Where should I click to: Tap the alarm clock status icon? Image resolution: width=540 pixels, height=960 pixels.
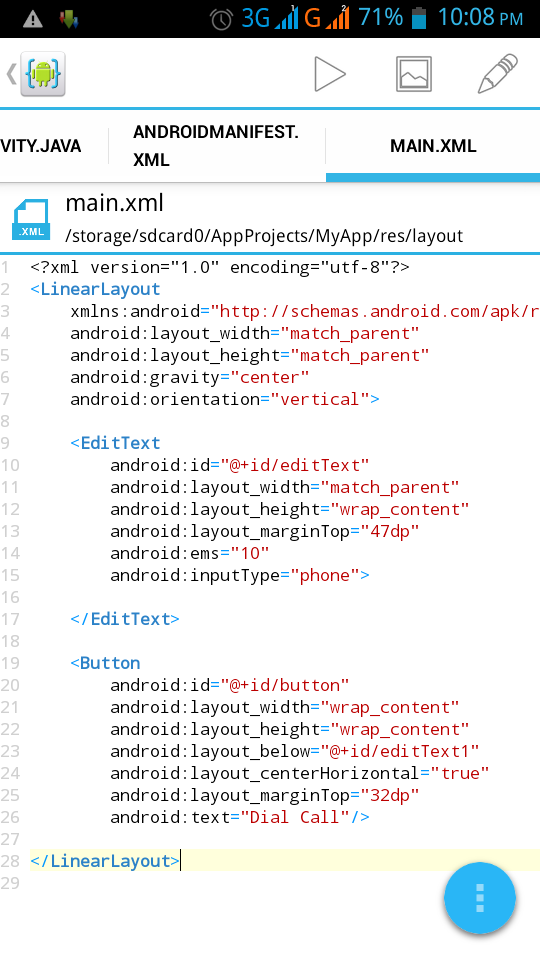[x=221, y=20]
